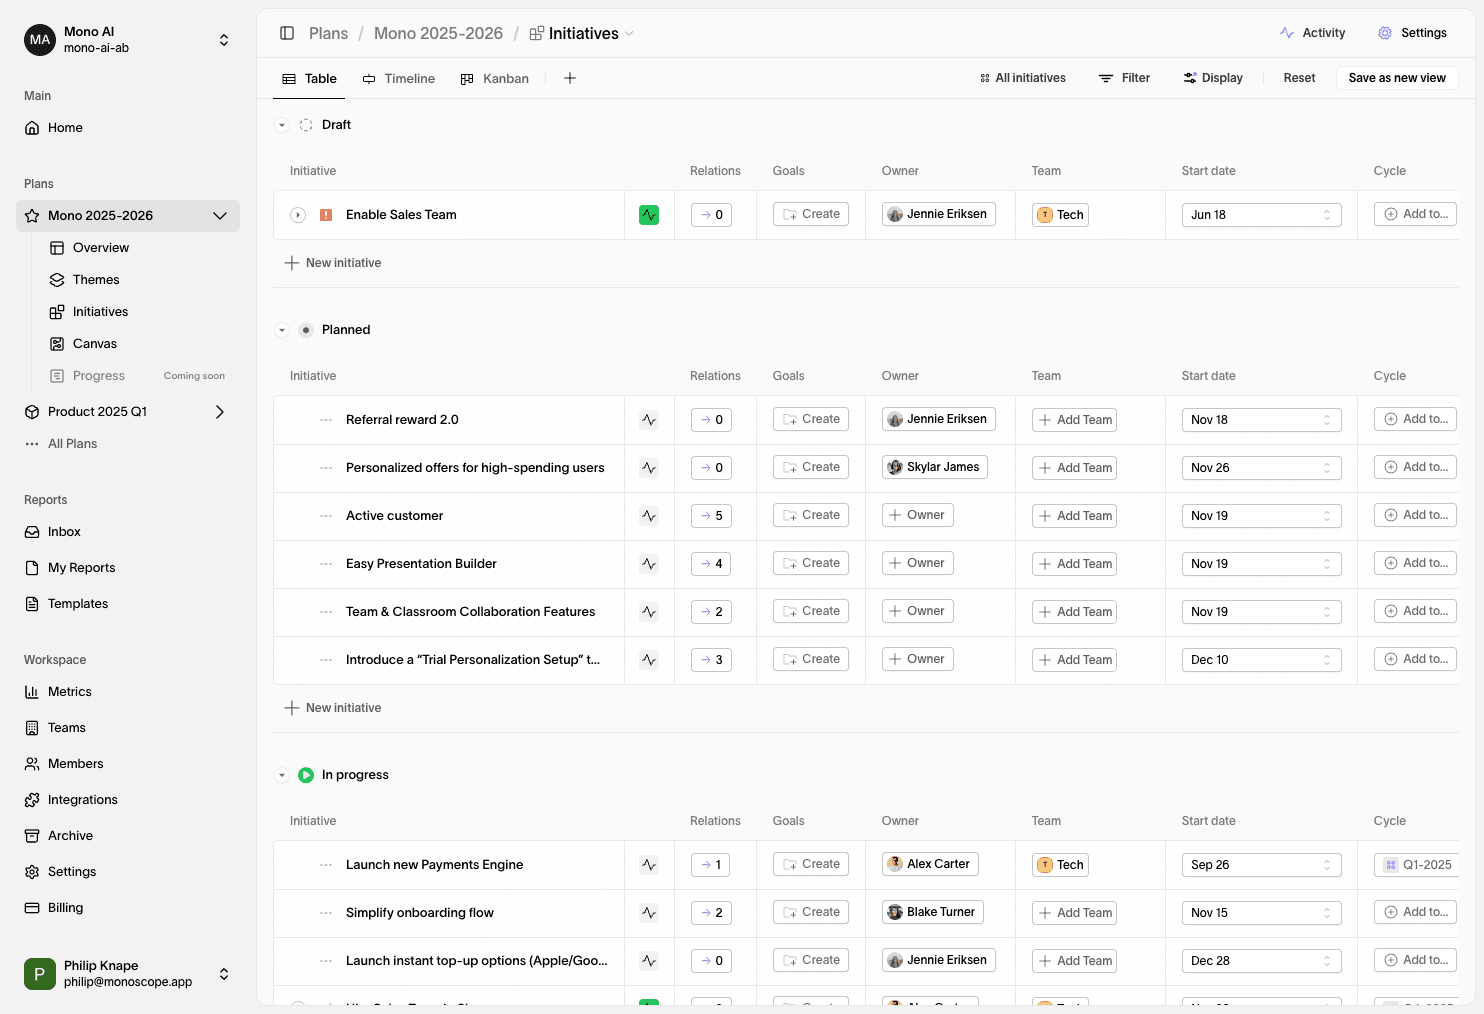
Task: Expand the Product 2025 Q1 plan
Action: 220,412
